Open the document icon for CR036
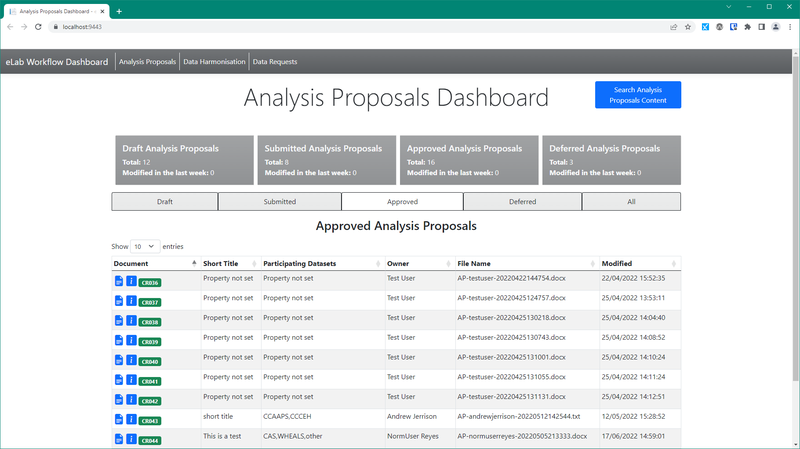The image size is (800, 449). [x=119, y=282]
